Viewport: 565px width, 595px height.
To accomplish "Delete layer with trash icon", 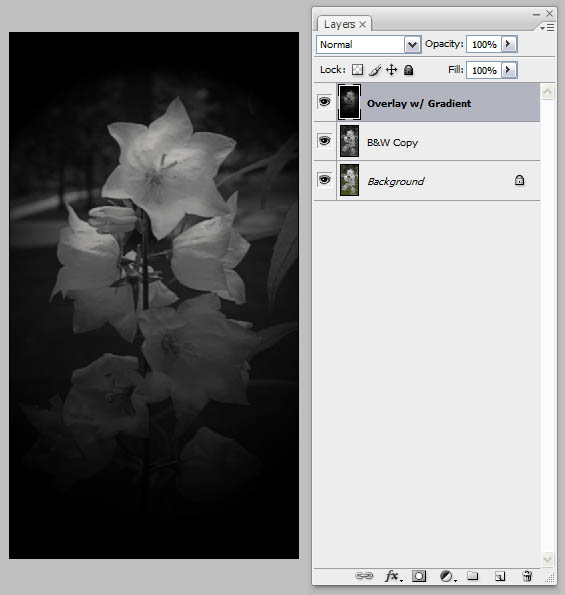I will 527,576.
